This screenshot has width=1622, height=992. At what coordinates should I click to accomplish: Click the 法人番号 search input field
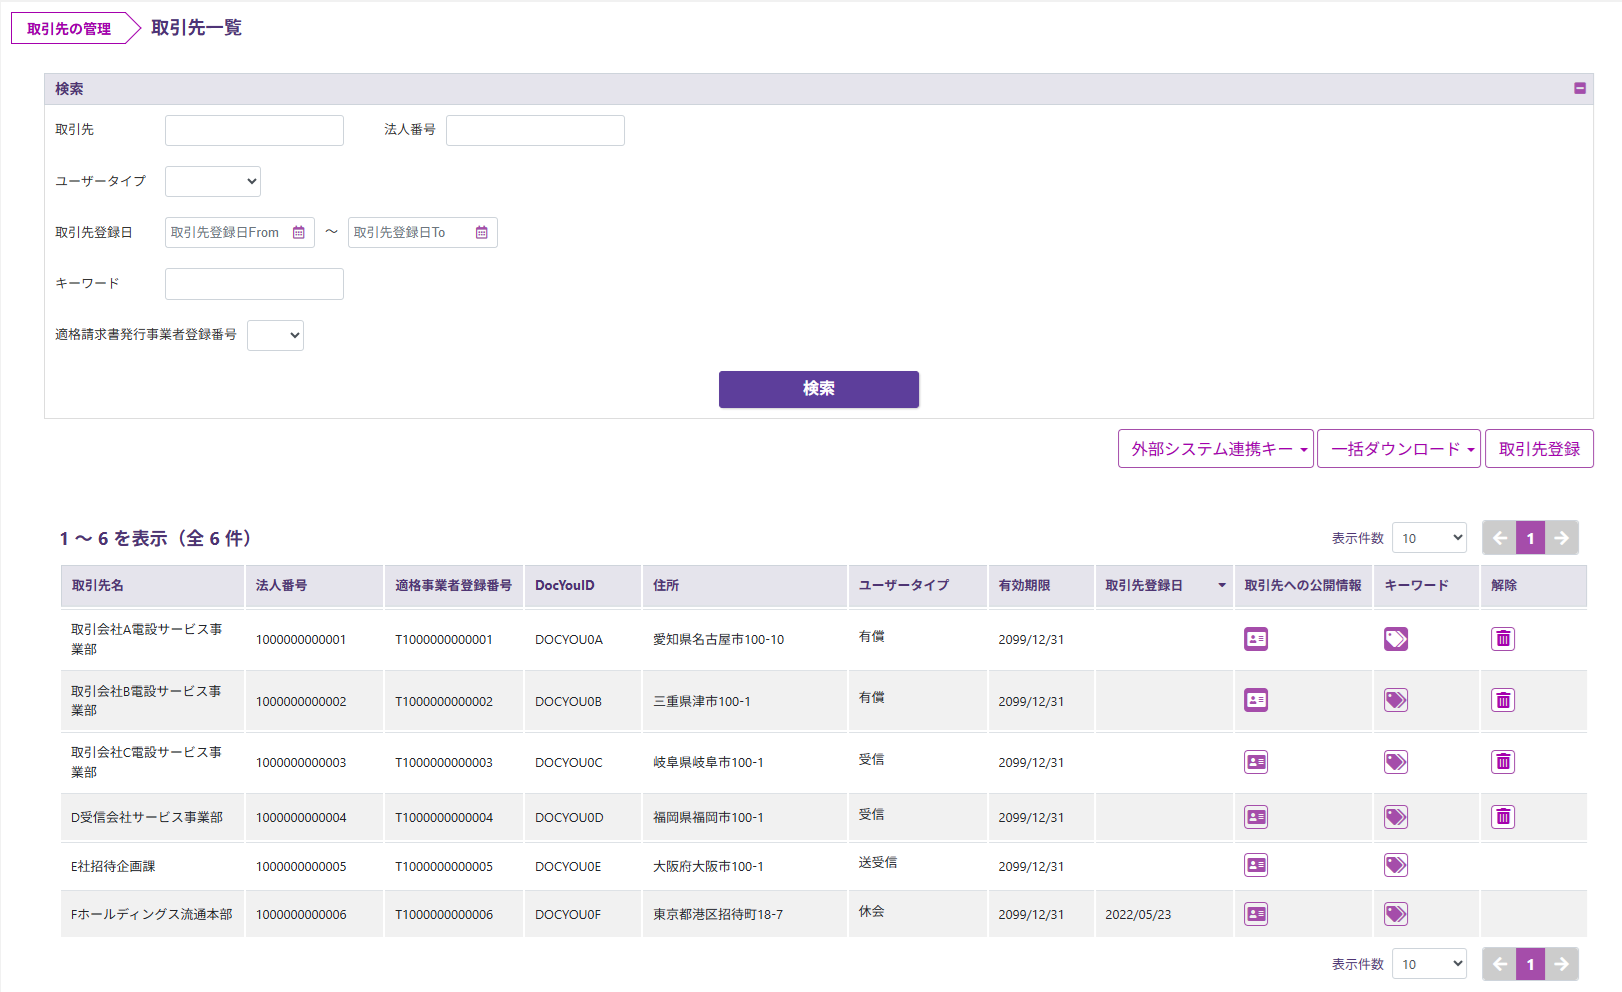click(x=535, y=130)
